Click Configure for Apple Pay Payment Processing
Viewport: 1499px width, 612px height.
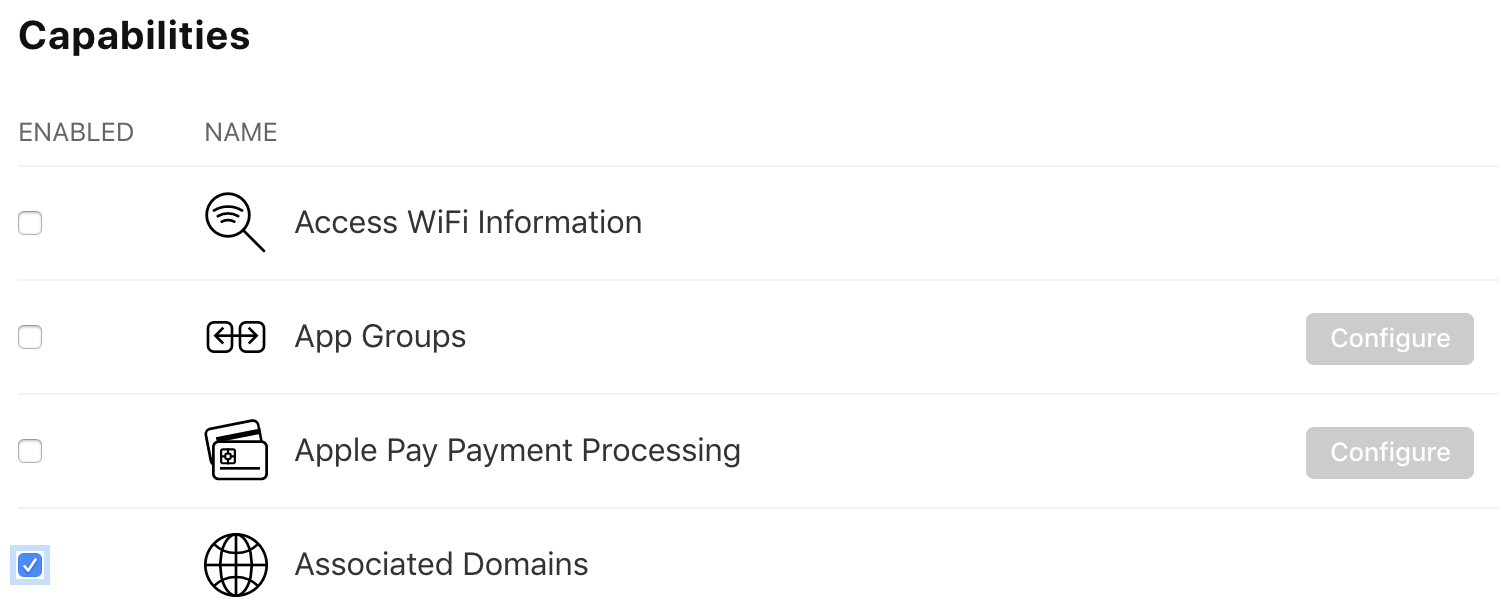point(1389,452)
